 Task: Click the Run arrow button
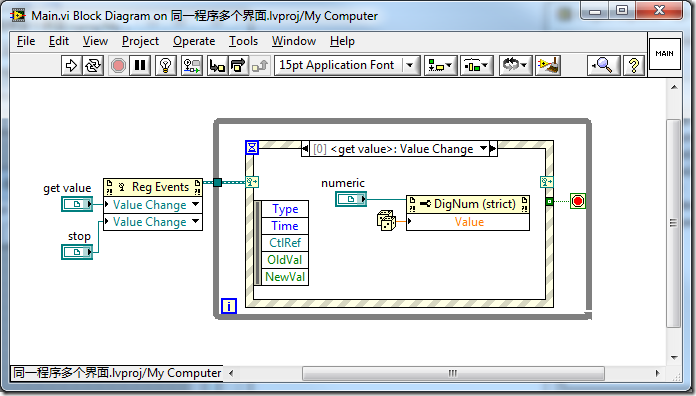pyautogui.click(x=71, y=66)
